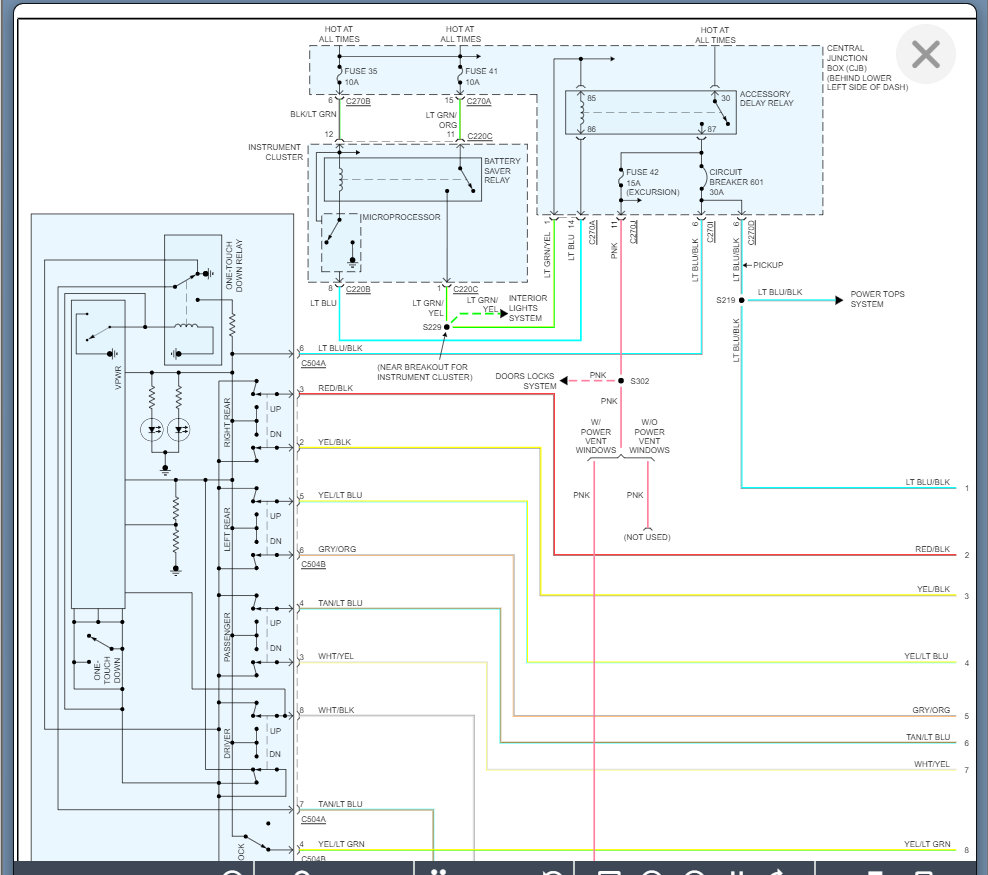Click the Doors Locks System label
988x875 pixels.
pos(526,381)
